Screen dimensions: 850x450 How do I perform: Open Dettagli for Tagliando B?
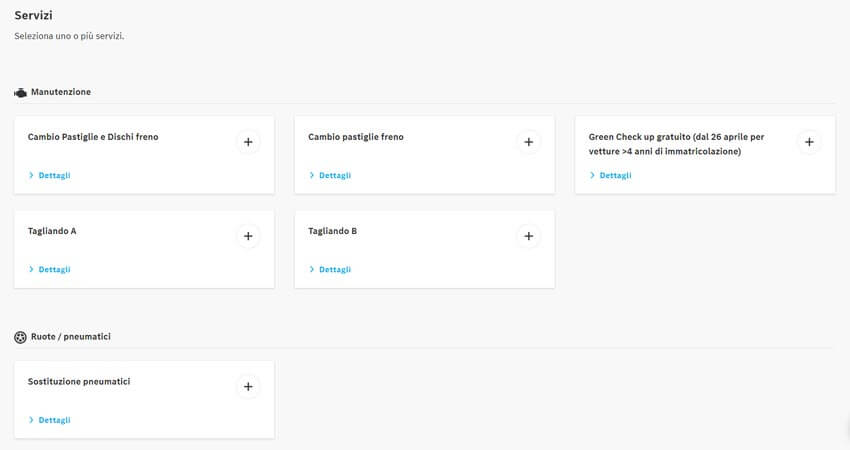click(x=334, y=269)
